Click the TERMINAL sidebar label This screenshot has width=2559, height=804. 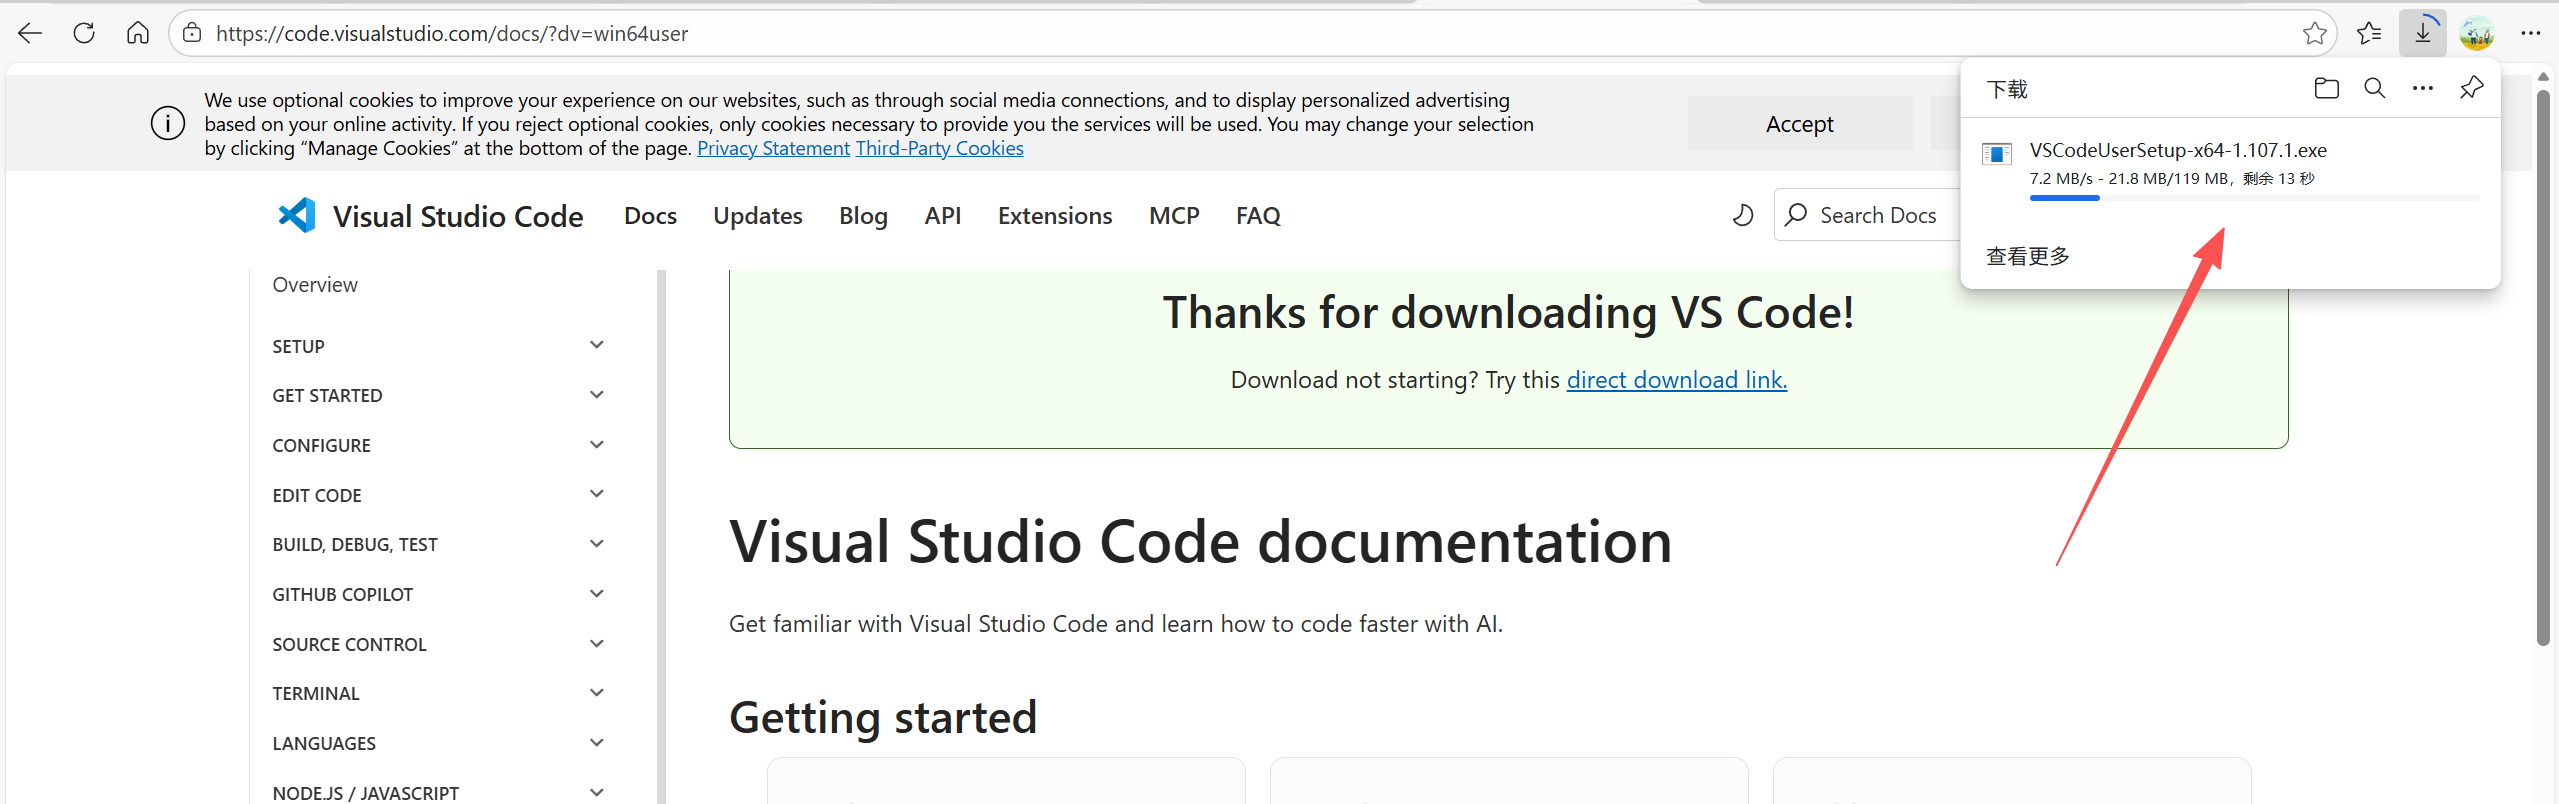click(315, 694)
